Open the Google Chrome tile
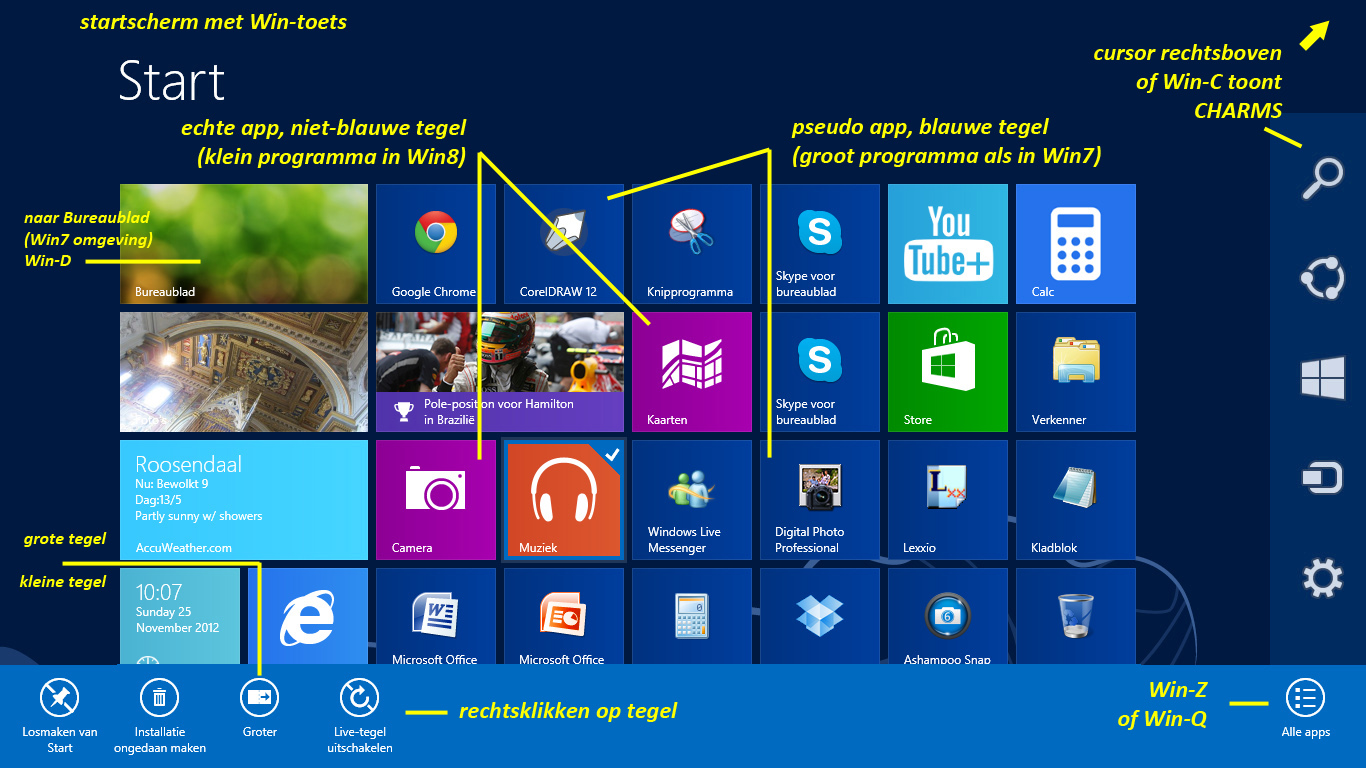The height and width of the screenshot is (768, 1366). 435,244
